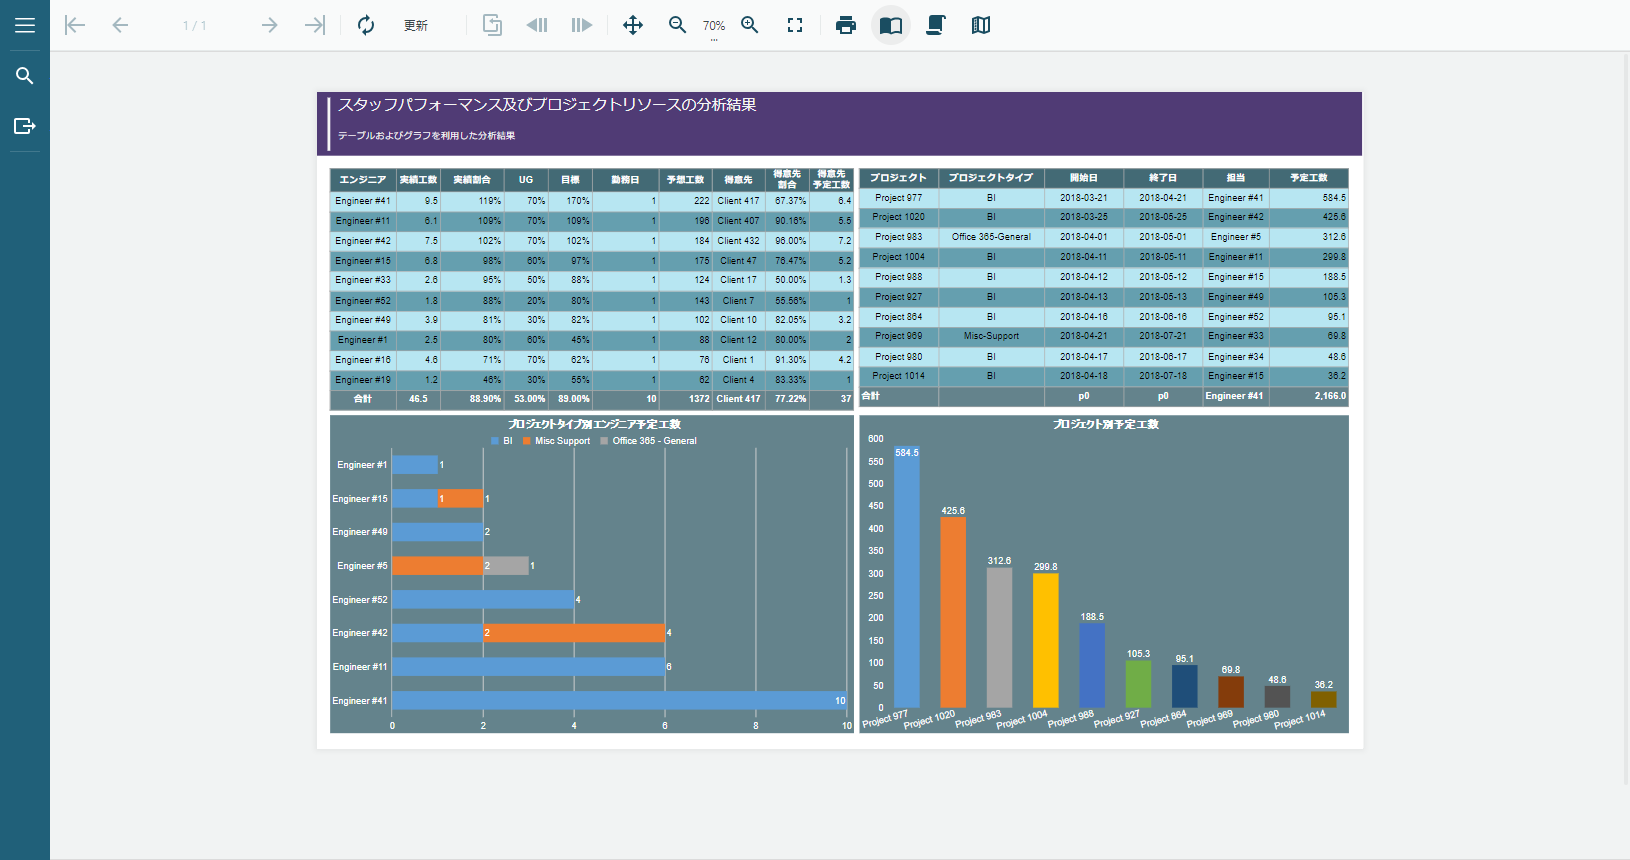Click the gray segment of the Engineer #5 bar
Viewport: 1630px width, 860px height.
[x=506, y=566]
